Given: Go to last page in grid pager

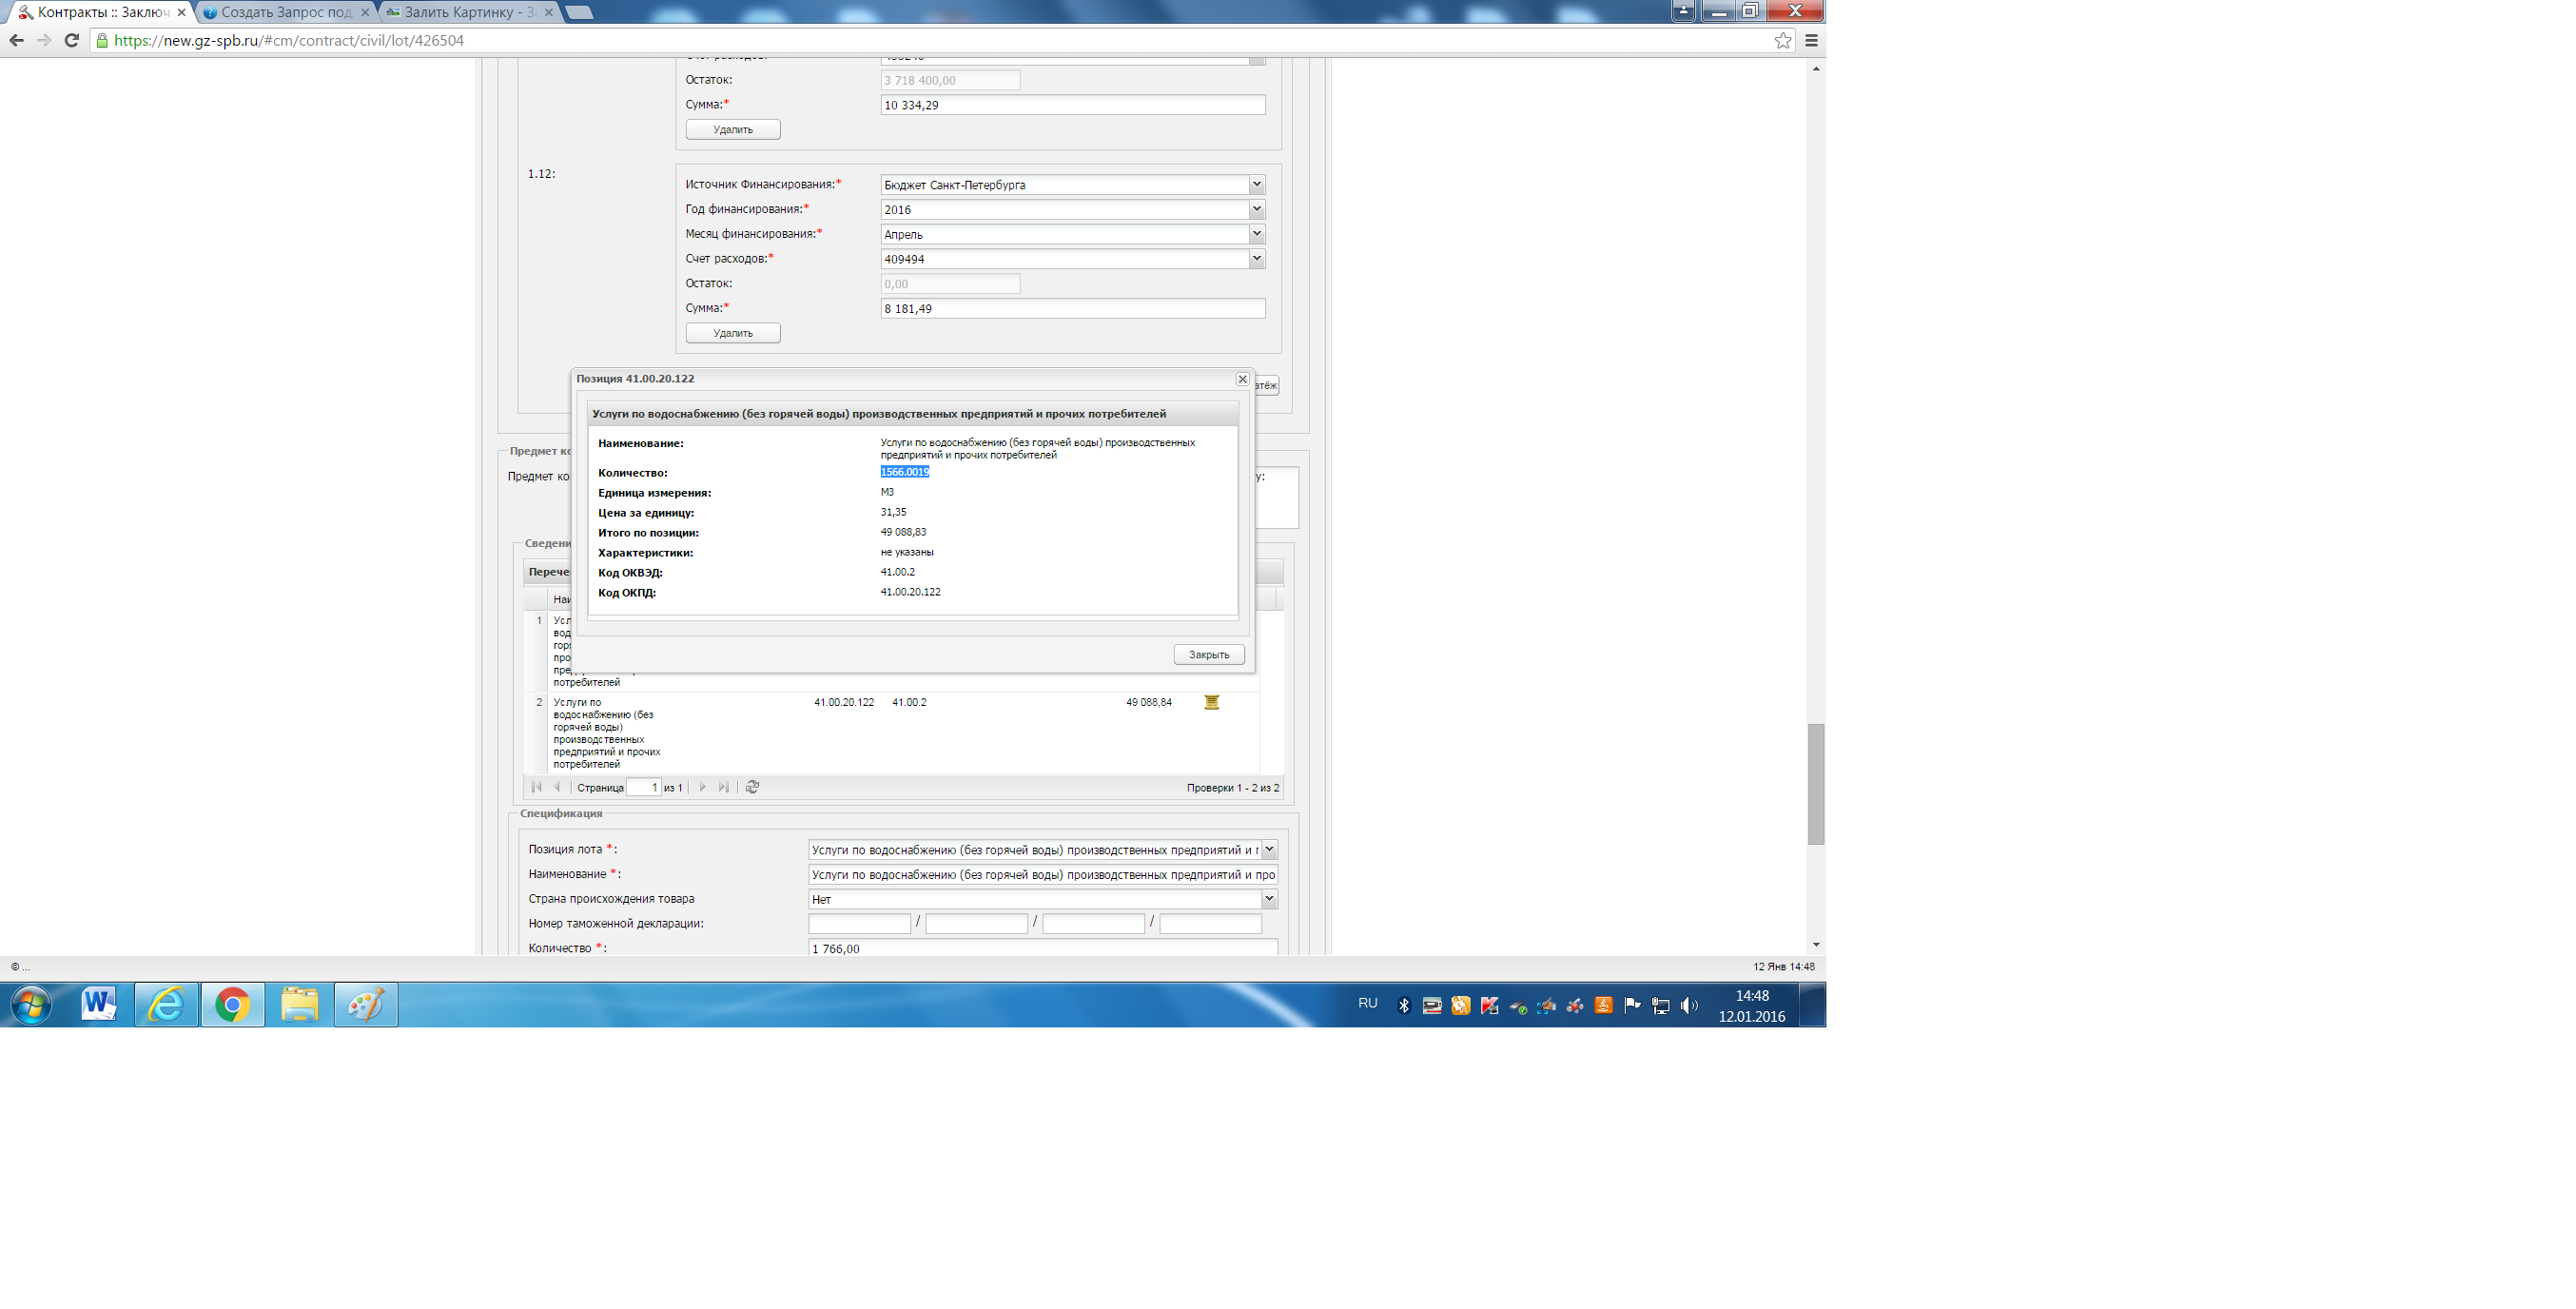Looking at the screenshot, I should pyautogui.click(x=724, y=787).
